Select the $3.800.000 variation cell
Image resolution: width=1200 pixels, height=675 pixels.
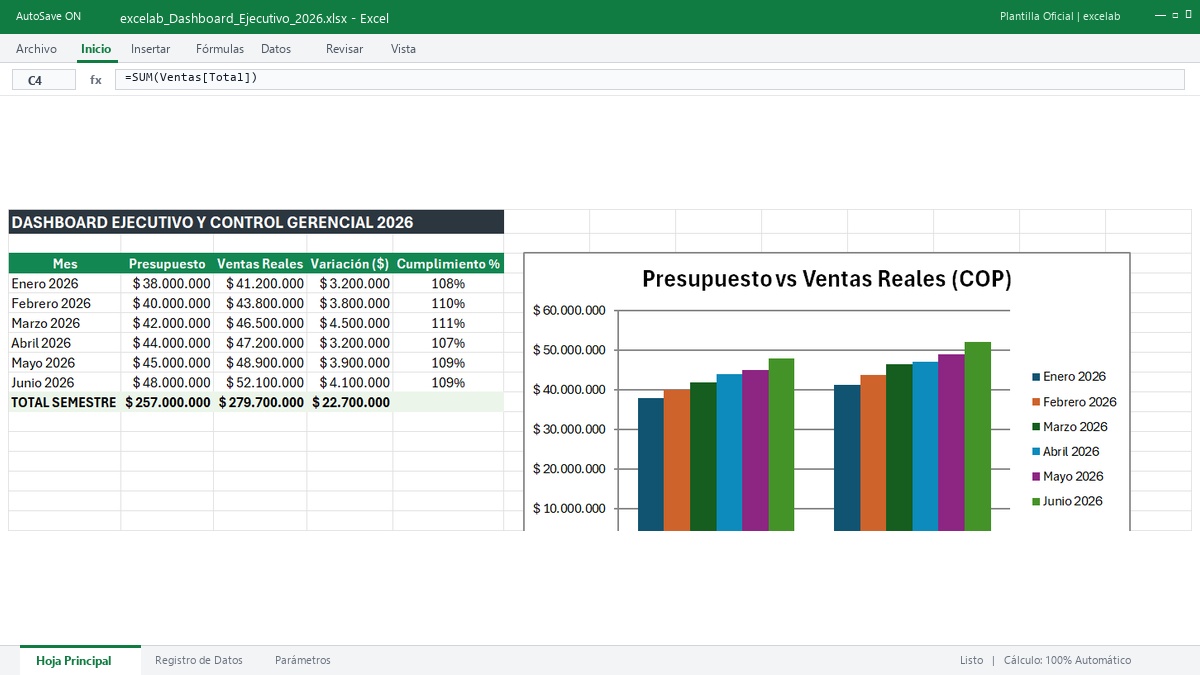click(350, 303)
